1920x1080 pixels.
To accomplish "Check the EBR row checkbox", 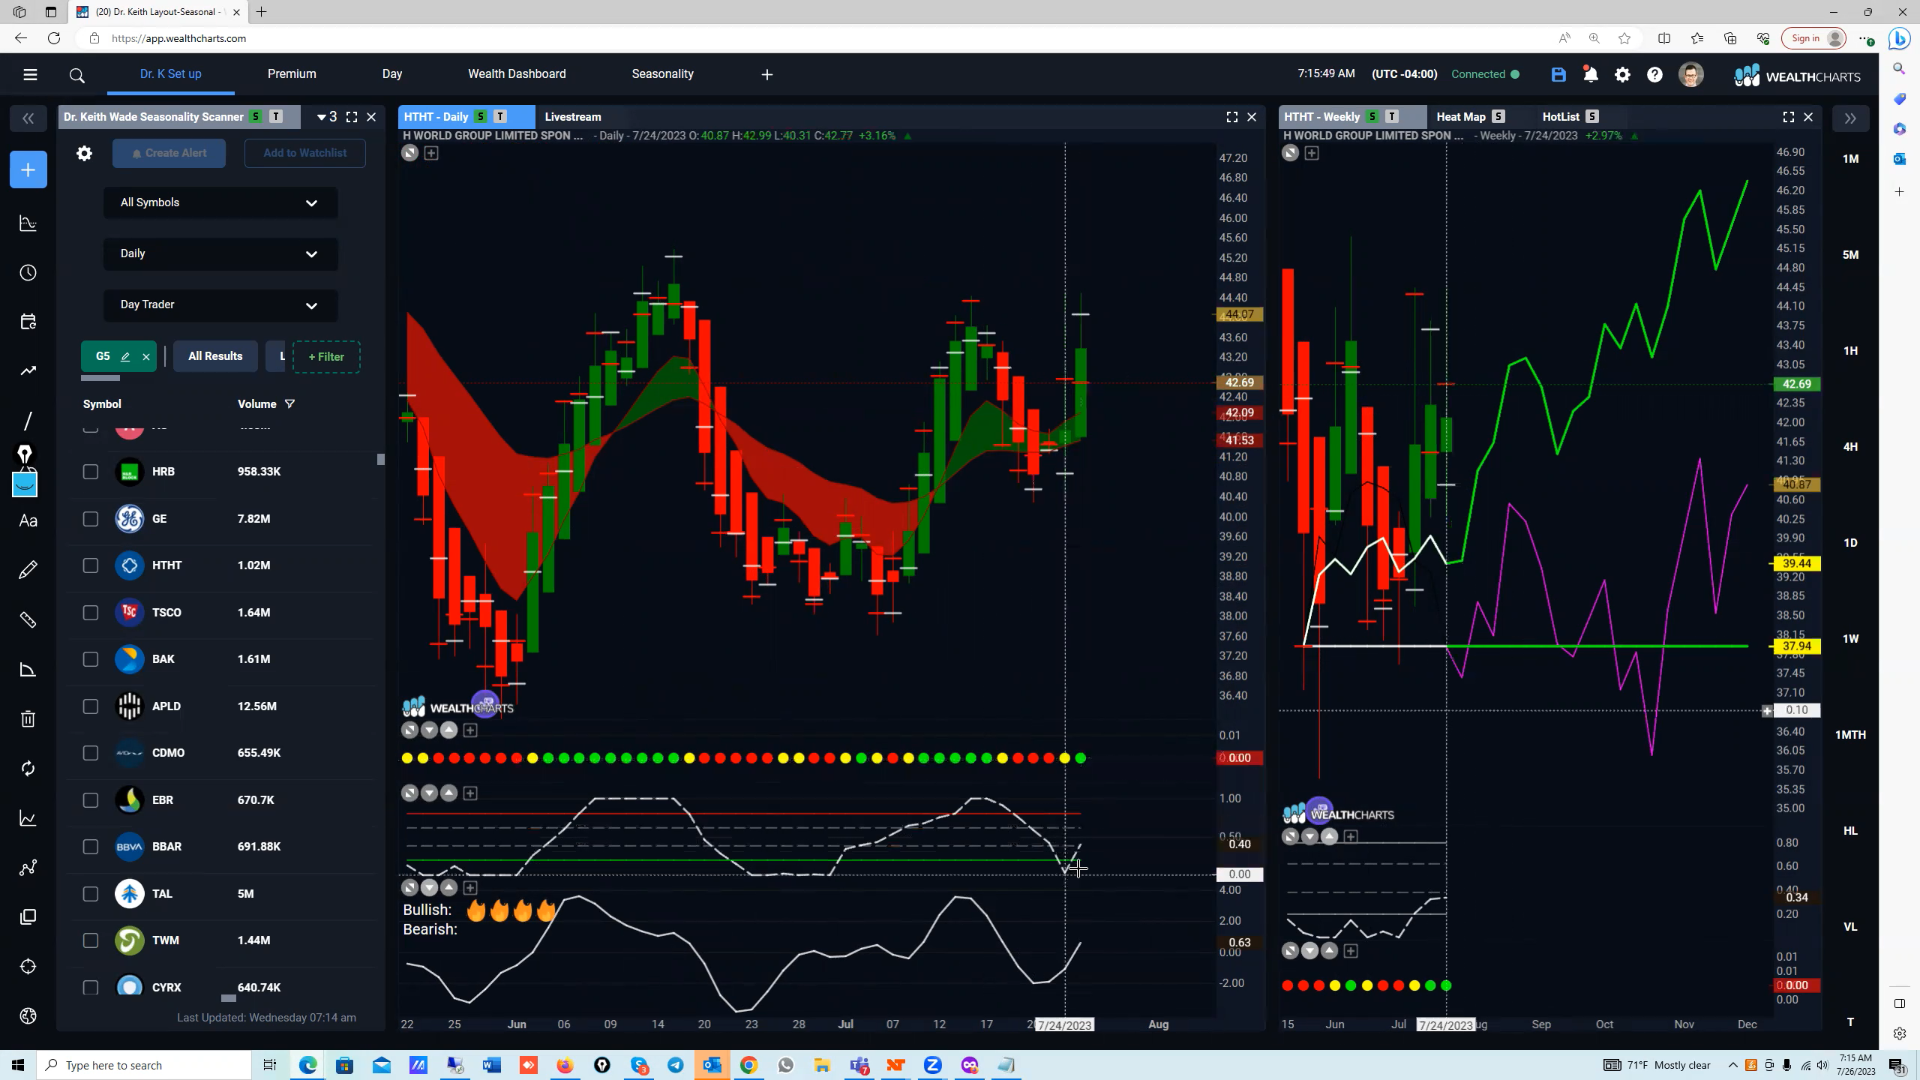I will [x=90, y=800].
